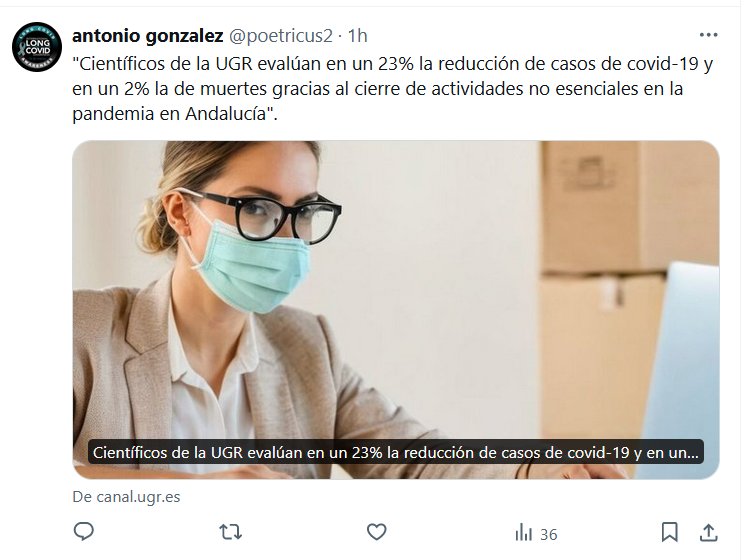This screenshot has width=748, height=560.
Task: Click the eyeglasses in the article photo
Action: pos(267,215)
